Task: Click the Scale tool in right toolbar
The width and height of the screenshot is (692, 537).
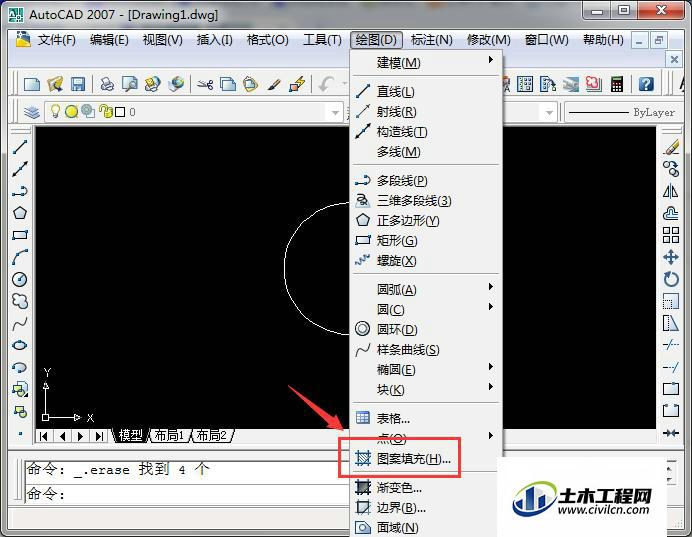Action: (671, 301)
